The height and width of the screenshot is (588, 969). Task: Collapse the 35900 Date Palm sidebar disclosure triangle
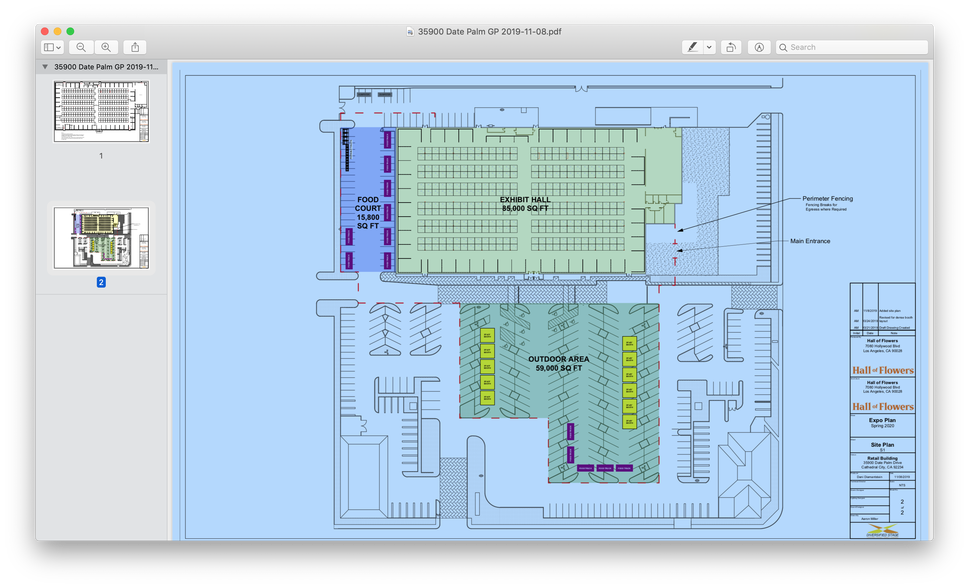tap(45, 67)
